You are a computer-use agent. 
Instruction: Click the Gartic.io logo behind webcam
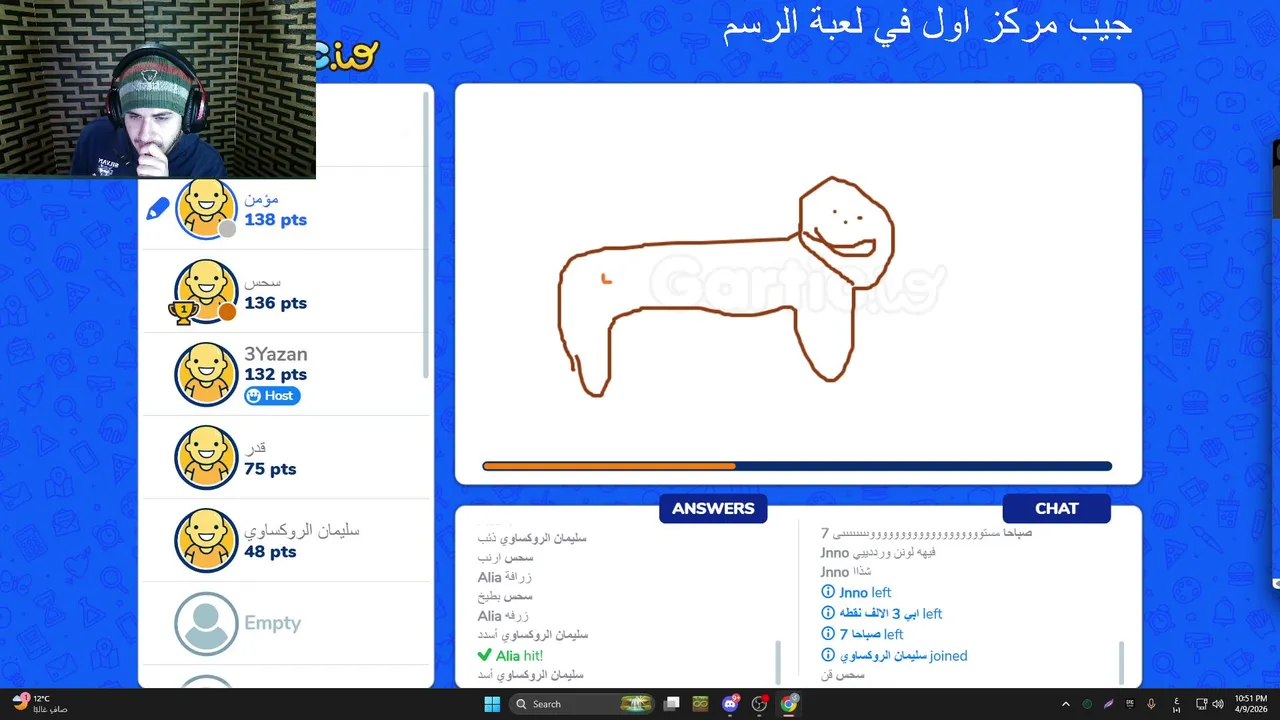(x=348, y=55)
